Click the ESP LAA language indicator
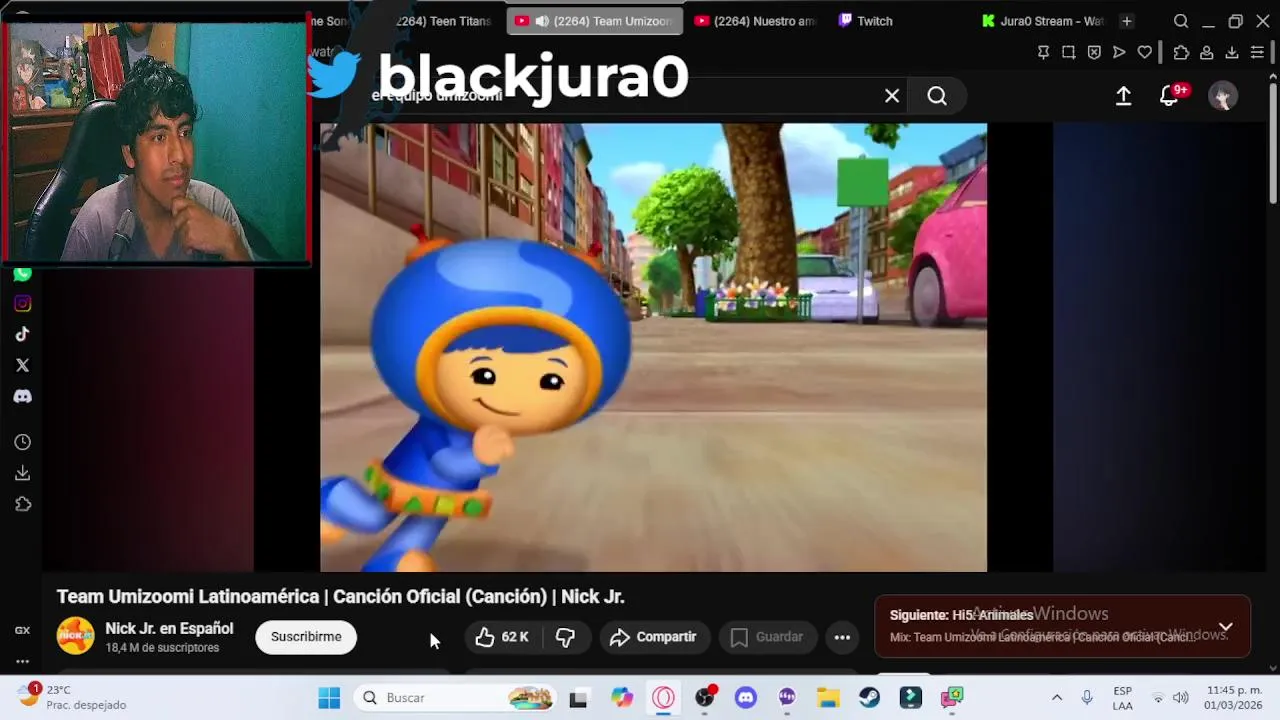Image resolution: width=1280 pixels, height=720 pixels. 1123,698
